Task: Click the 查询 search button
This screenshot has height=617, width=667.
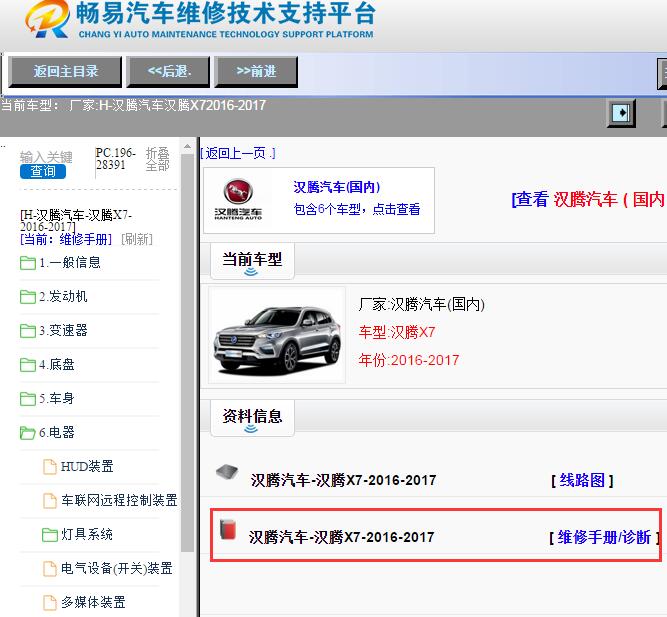Action: (x=43, y=171)
